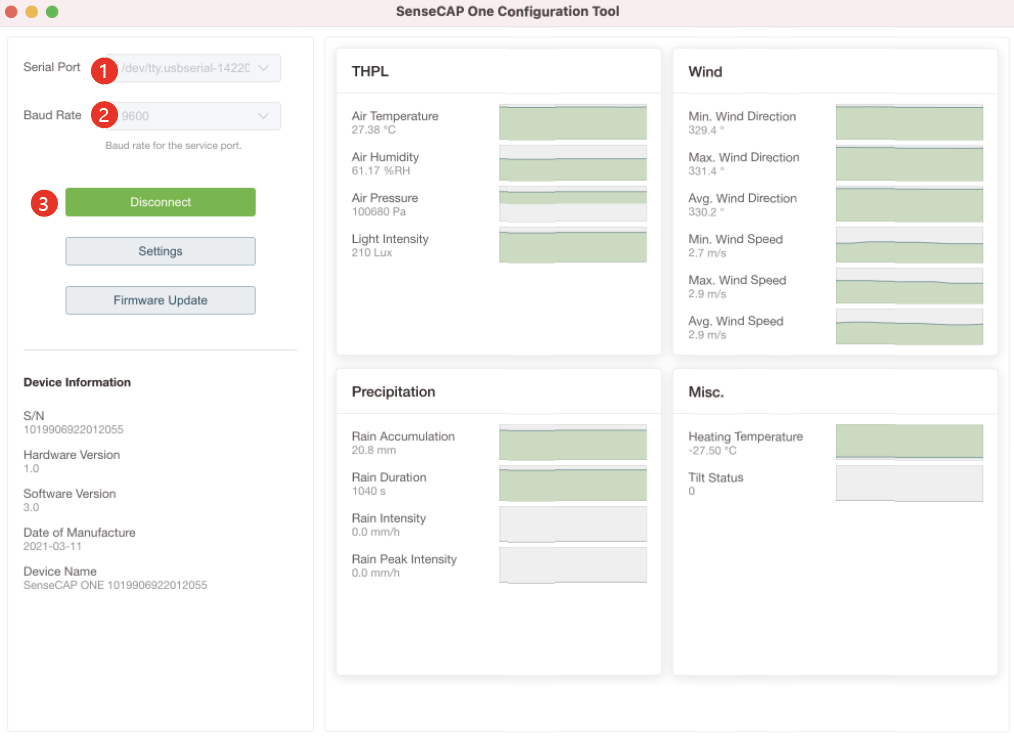Screen dimensions: 1014x738
Task: Expand the Baud Rate dropdown
Action: coord(196,116)
